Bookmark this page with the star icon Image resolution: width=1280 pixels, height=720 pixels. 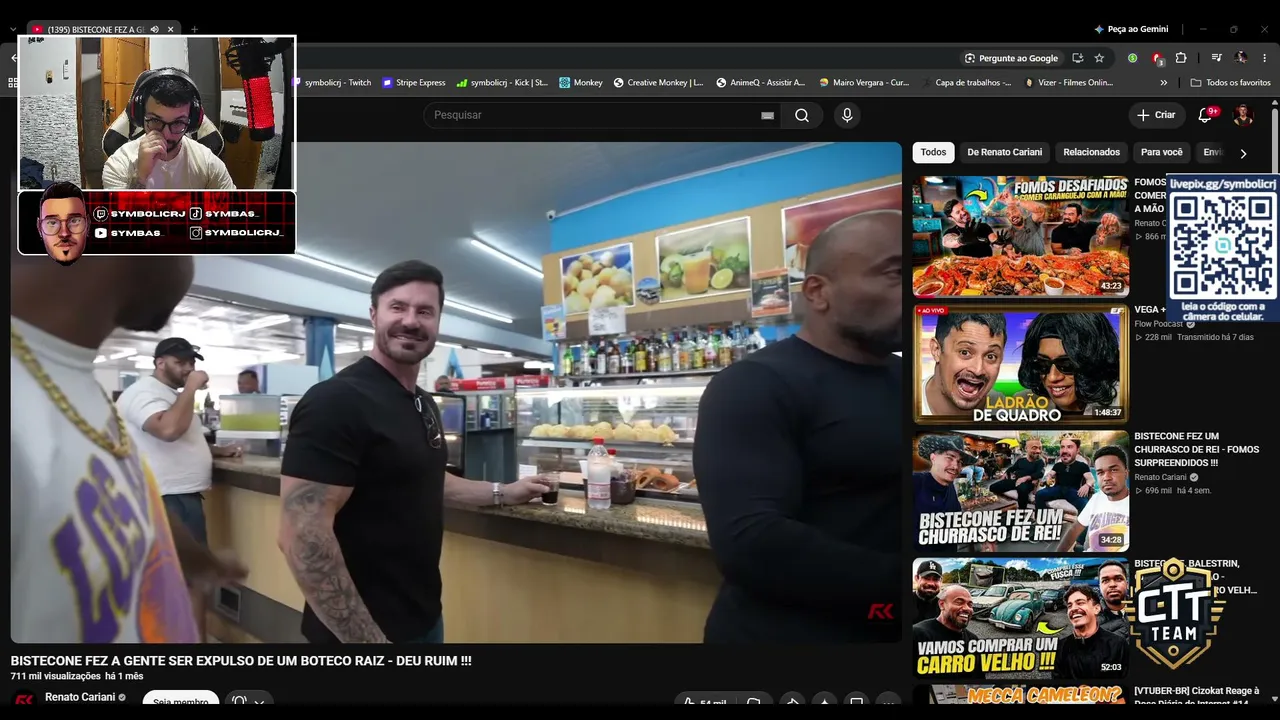1099,58
